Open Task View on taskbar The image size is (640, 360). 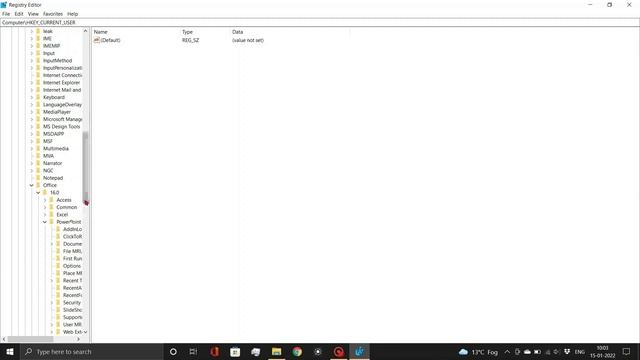click(193, 352)
